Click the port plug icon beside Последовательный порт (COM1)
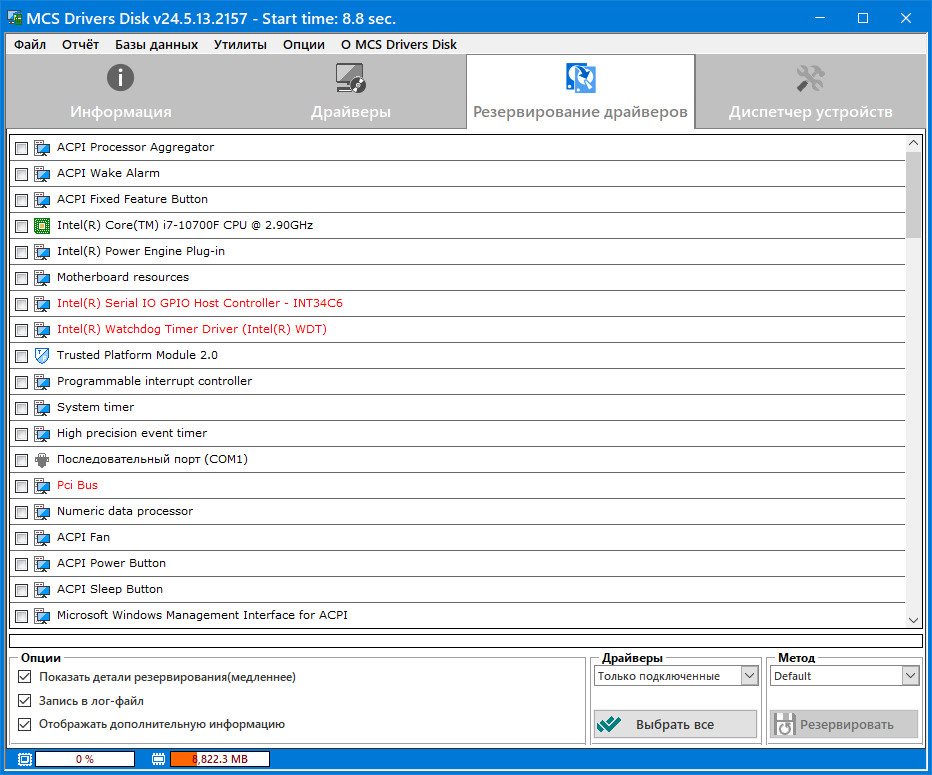Image resolution: width=932 pixels, height=775 pixels. pyautogui.click(x=42, y=459)
